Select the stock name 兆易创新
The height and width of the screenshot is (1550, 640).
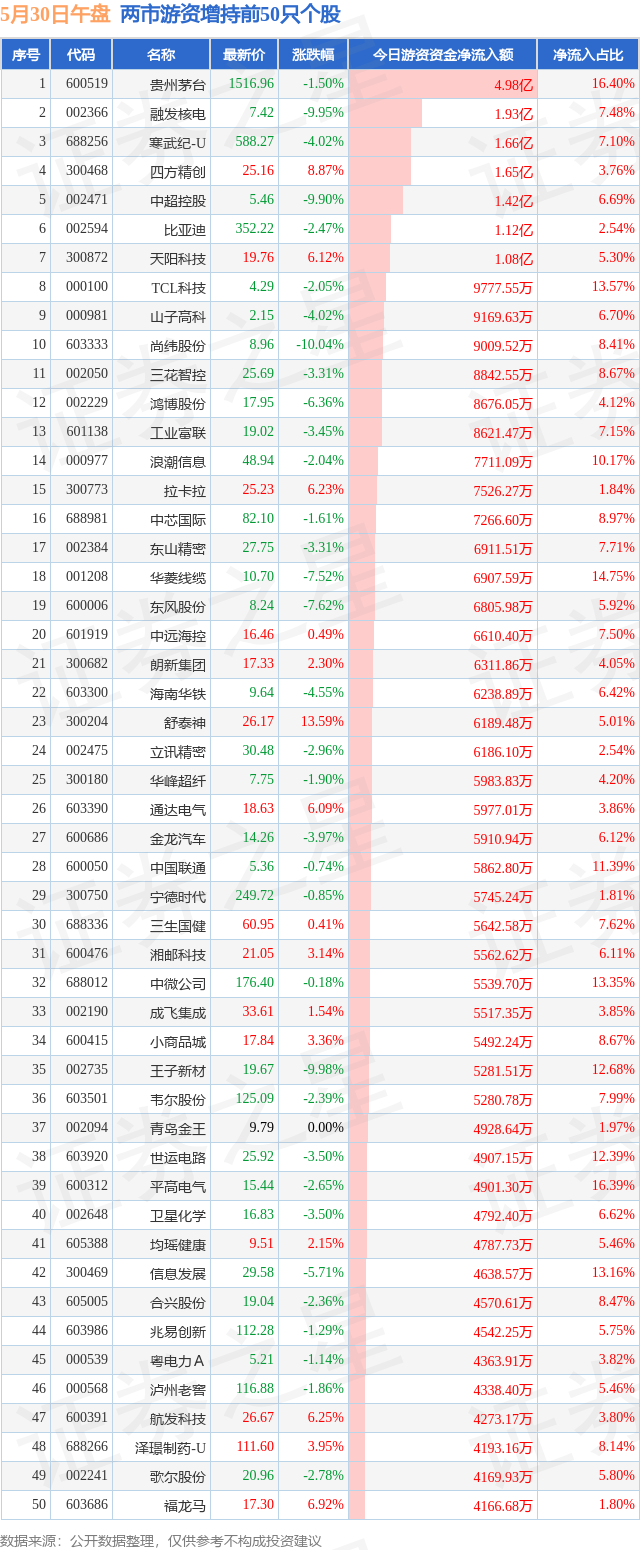(178, 1332)
